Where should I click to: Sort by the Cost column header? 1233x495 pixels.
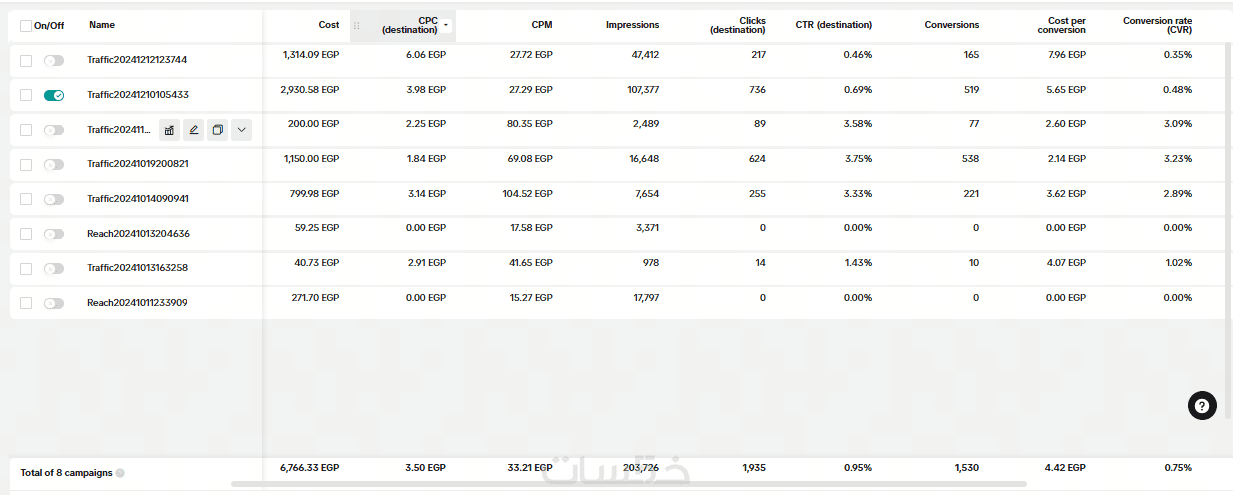click(x=329, y=25)
